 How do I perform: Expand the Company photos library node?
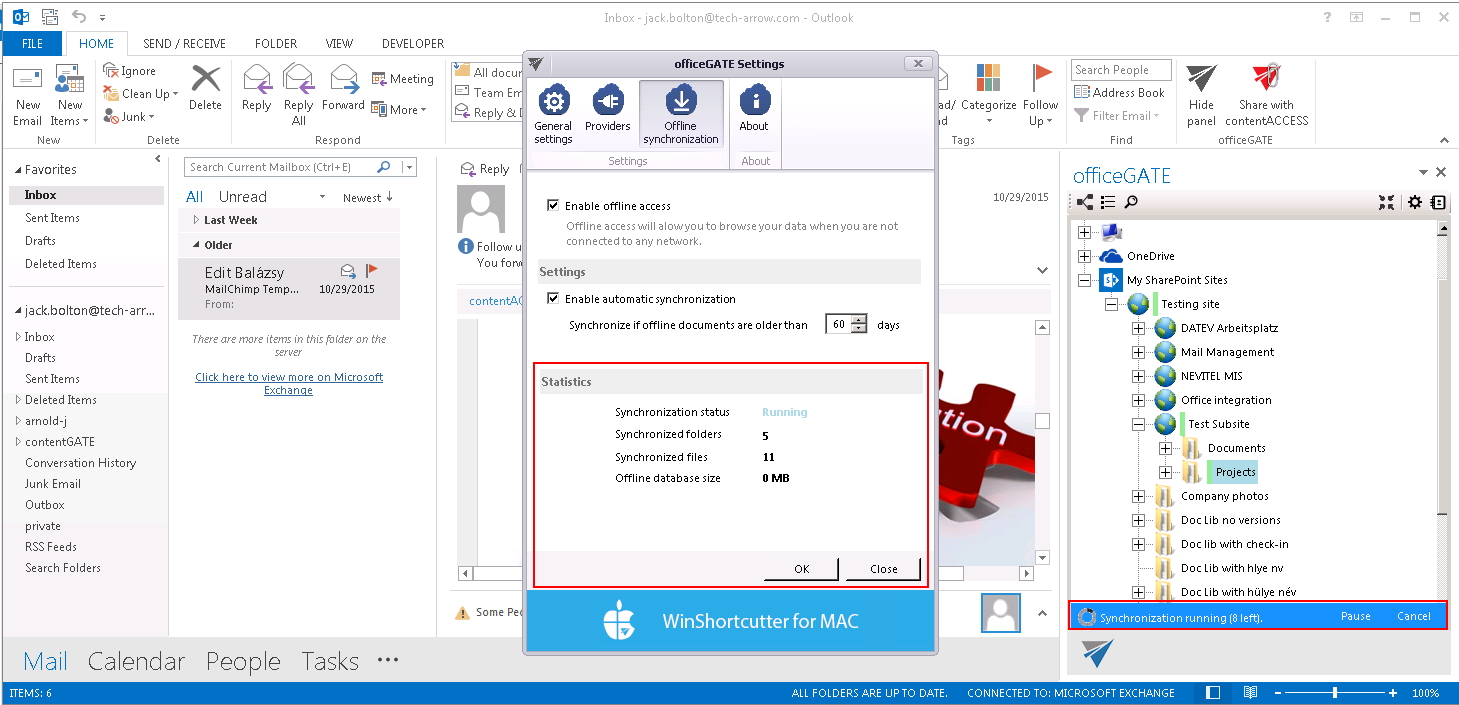(1138, 496)
